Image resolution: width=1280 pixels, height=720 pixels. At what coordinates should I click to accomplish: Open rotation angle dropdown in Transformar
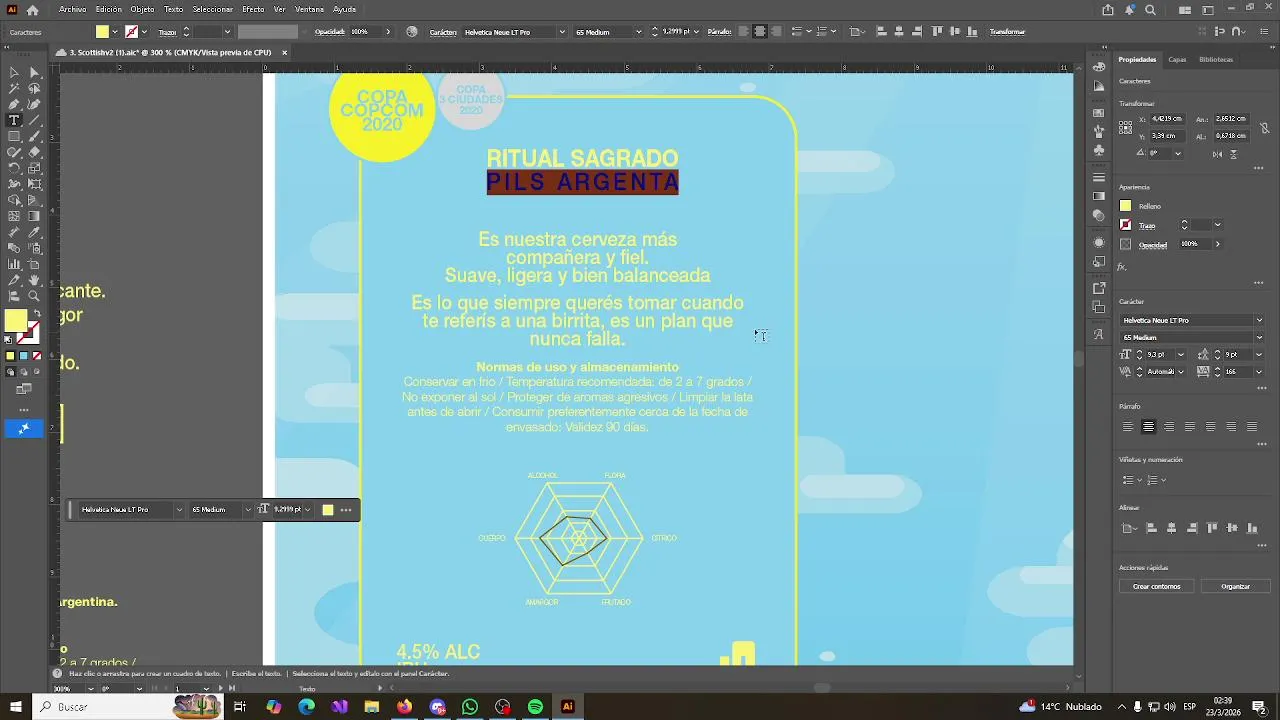pos(1178,154)
